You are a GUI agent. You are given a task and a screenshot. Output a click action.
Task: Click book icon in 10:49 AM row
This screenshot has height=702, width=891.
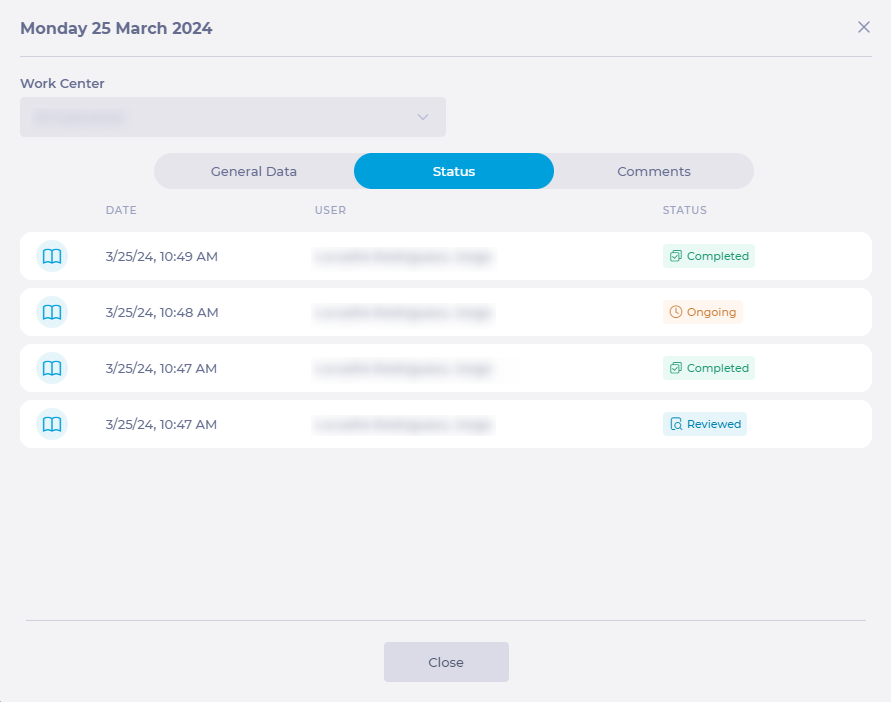pos(52,256)
